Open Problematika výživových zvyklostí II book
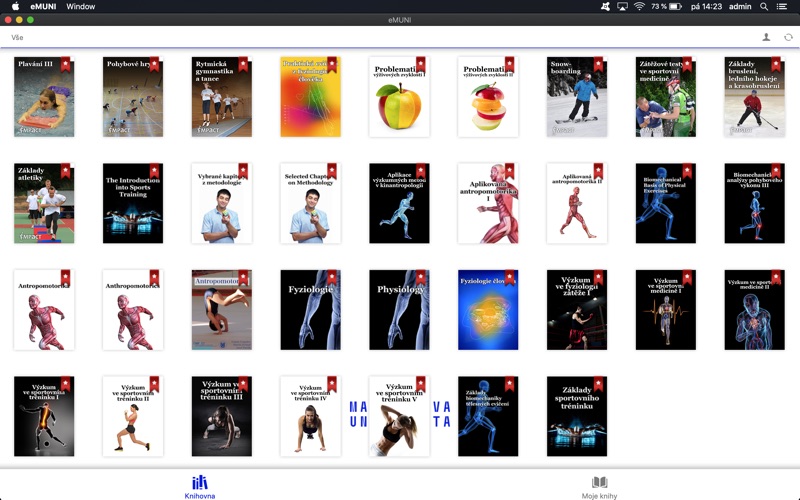 click(488, 96)
